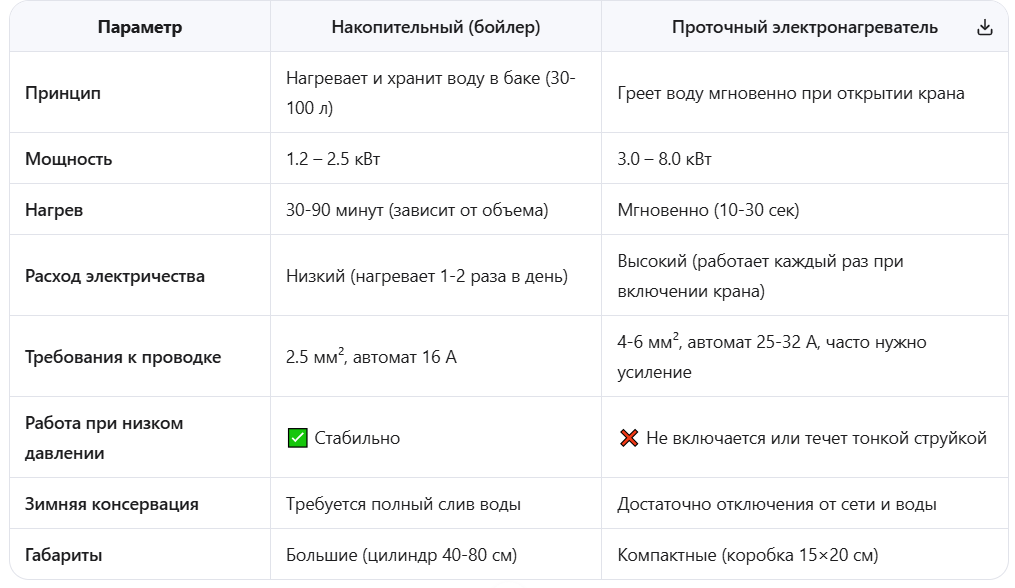The image size is (1015, 588).
Task: Select the Накопительный (бойлер) column header
Action: [x=436, y=27]
